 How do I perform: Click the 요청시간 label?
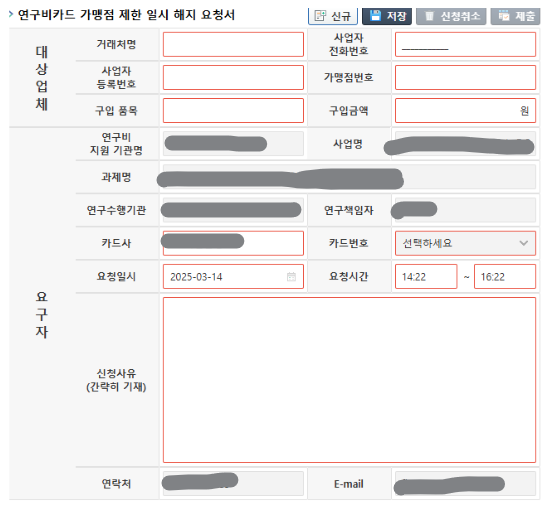point(349,276)
